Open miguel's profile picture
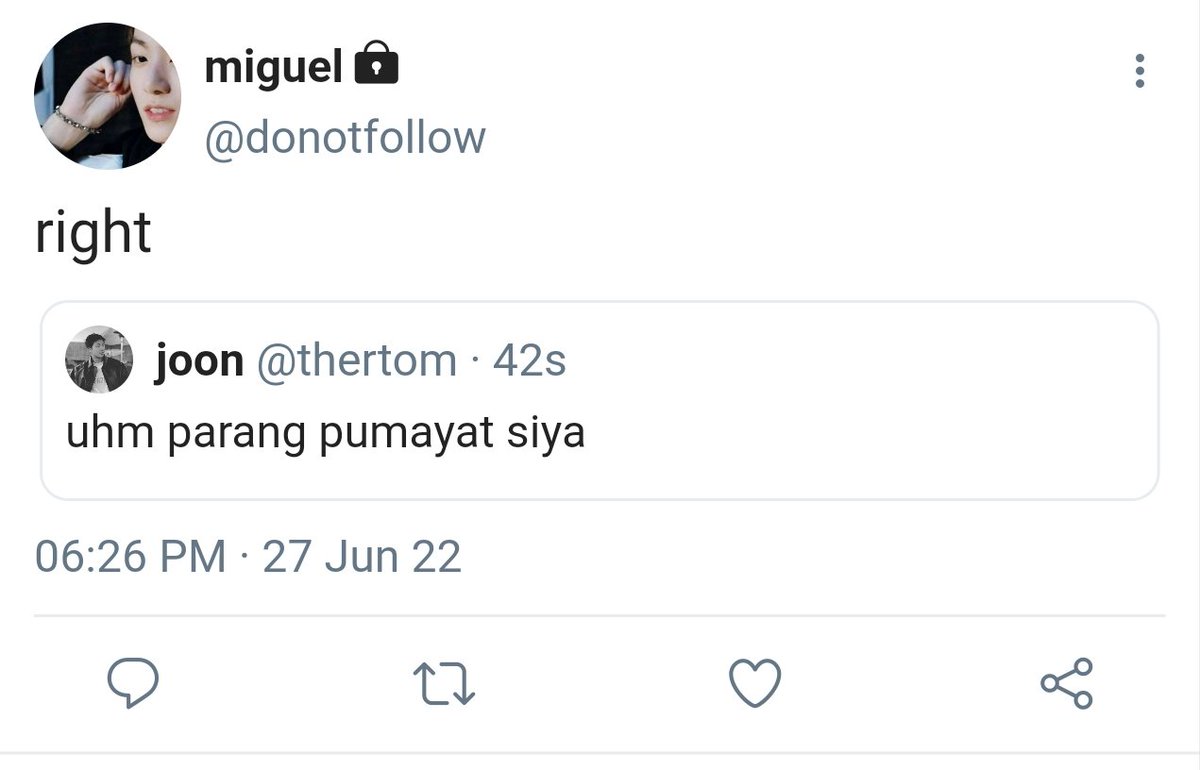 click(x=107, y=96)
